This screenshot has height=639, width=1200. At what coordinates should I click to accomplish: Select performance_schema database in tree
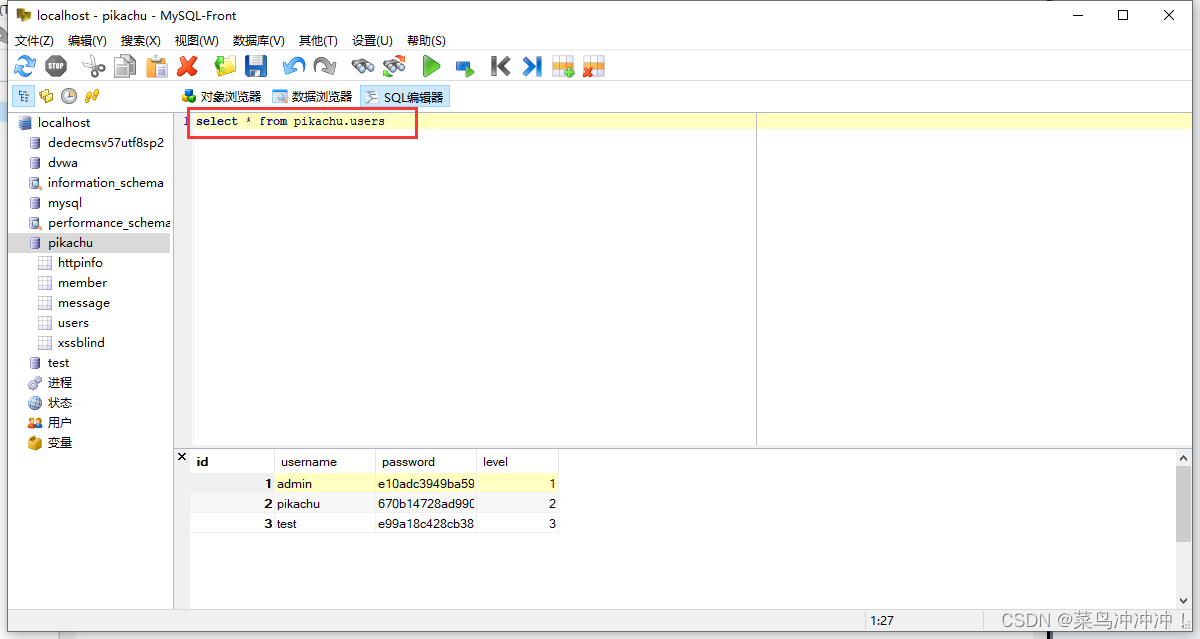108,223
